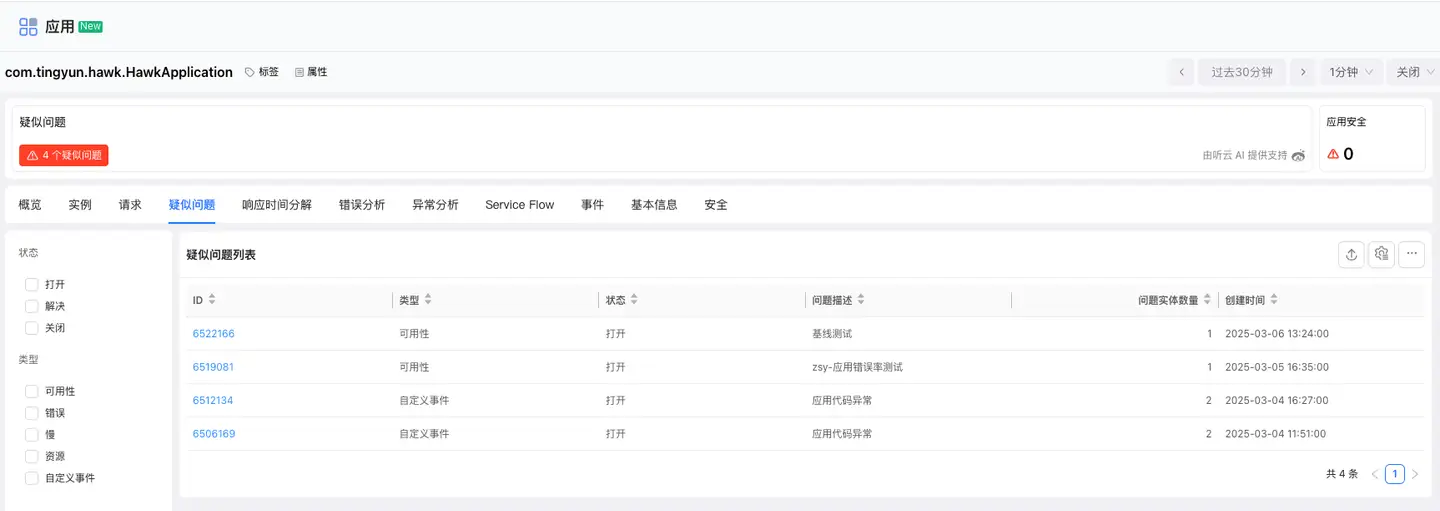Tick the 自定义事件 type checkbox

(x=32, y=478)
